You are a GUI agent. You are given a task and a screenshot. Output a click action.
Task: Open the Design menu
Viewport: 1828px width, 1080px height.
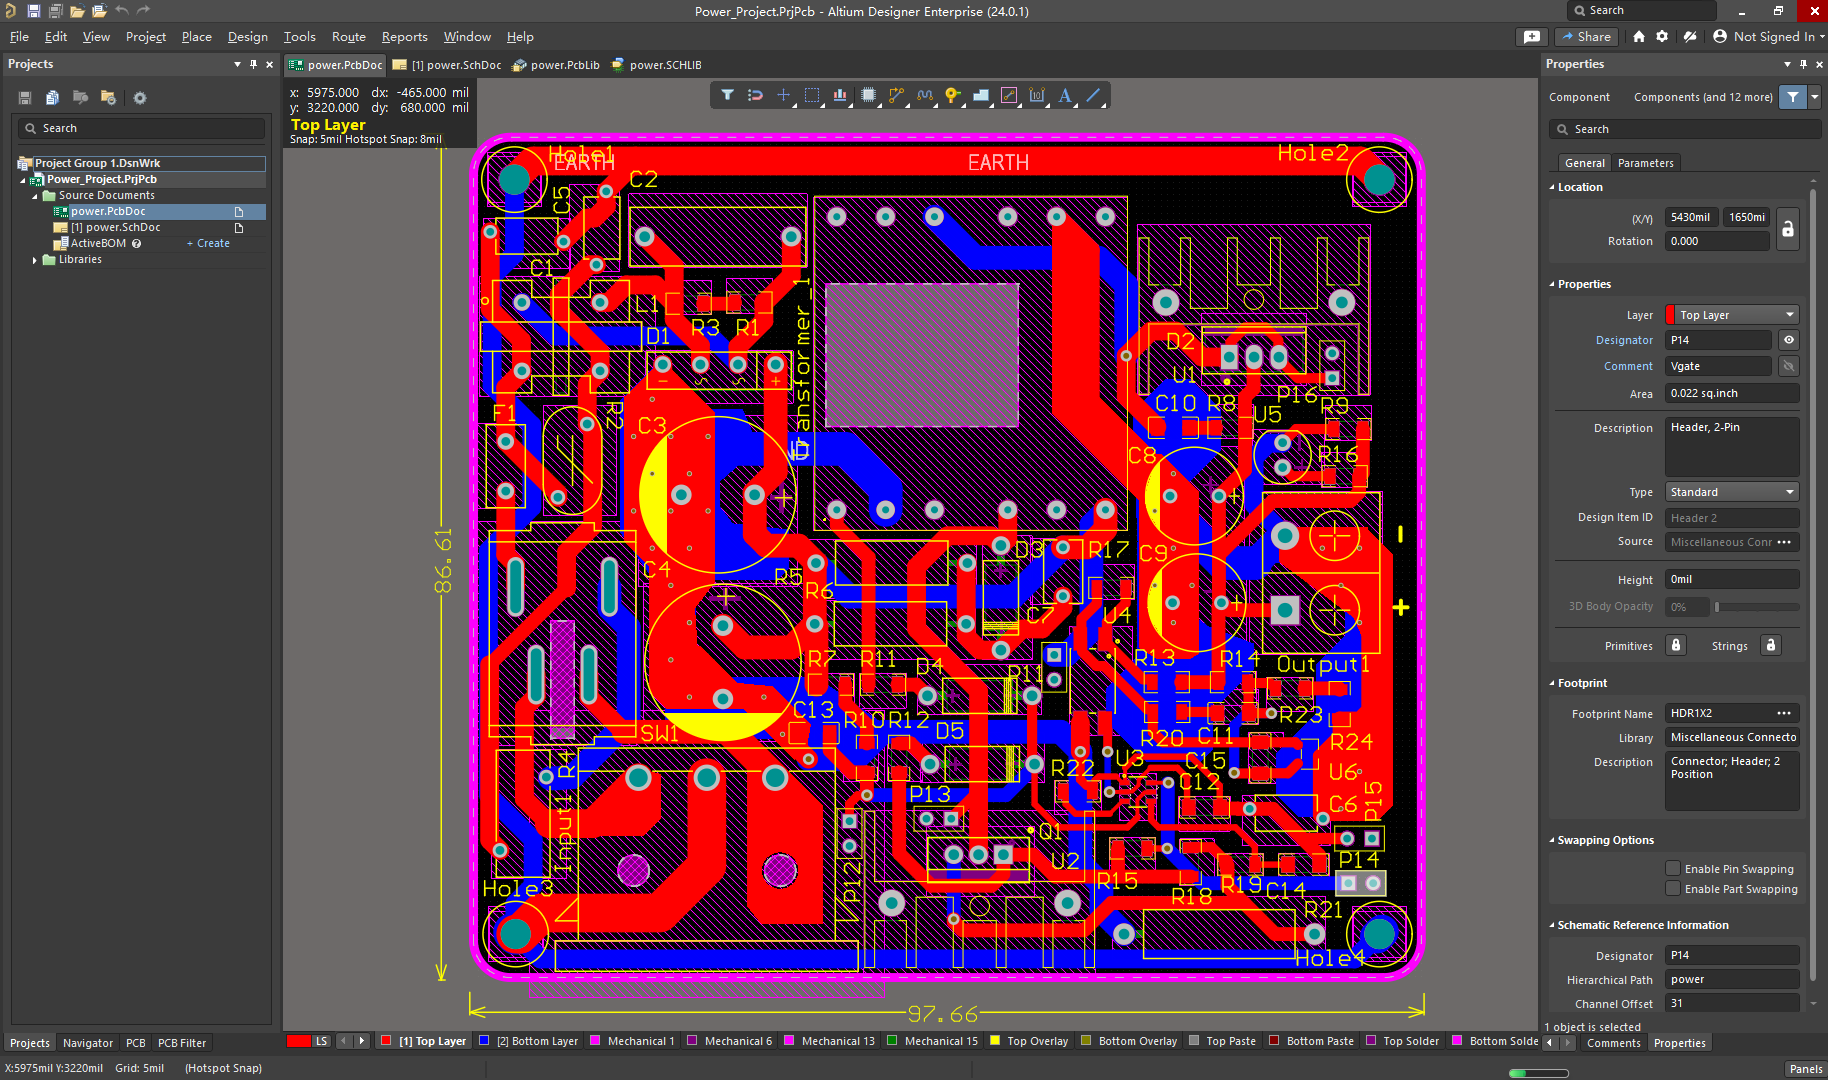[x=247, y=37]
